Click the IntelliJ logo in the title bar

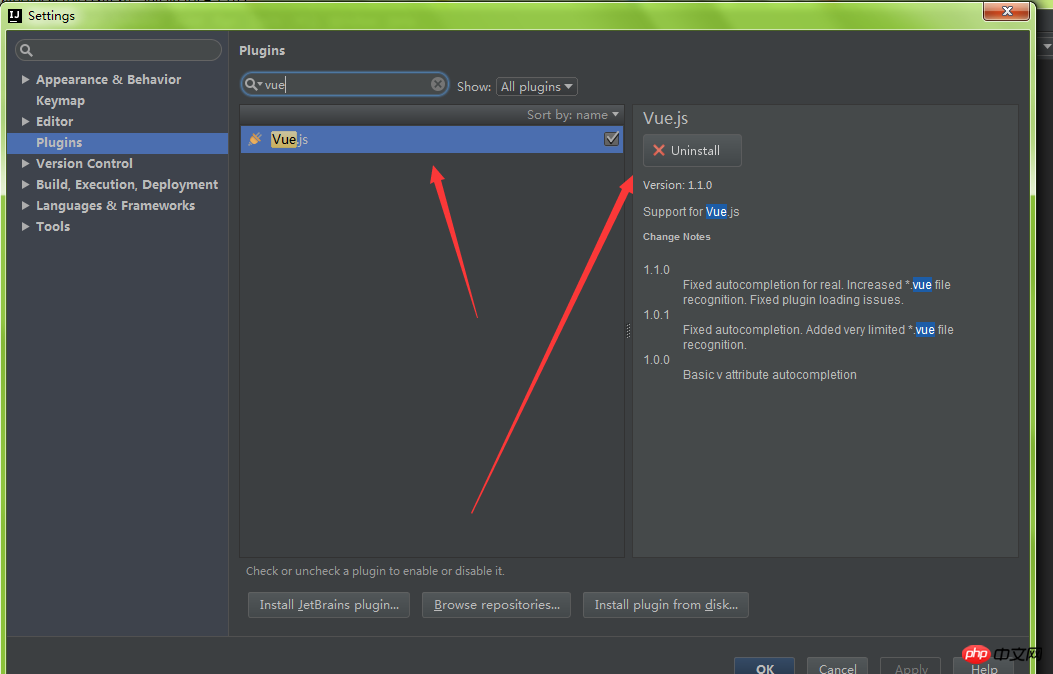tap(15, 15)
